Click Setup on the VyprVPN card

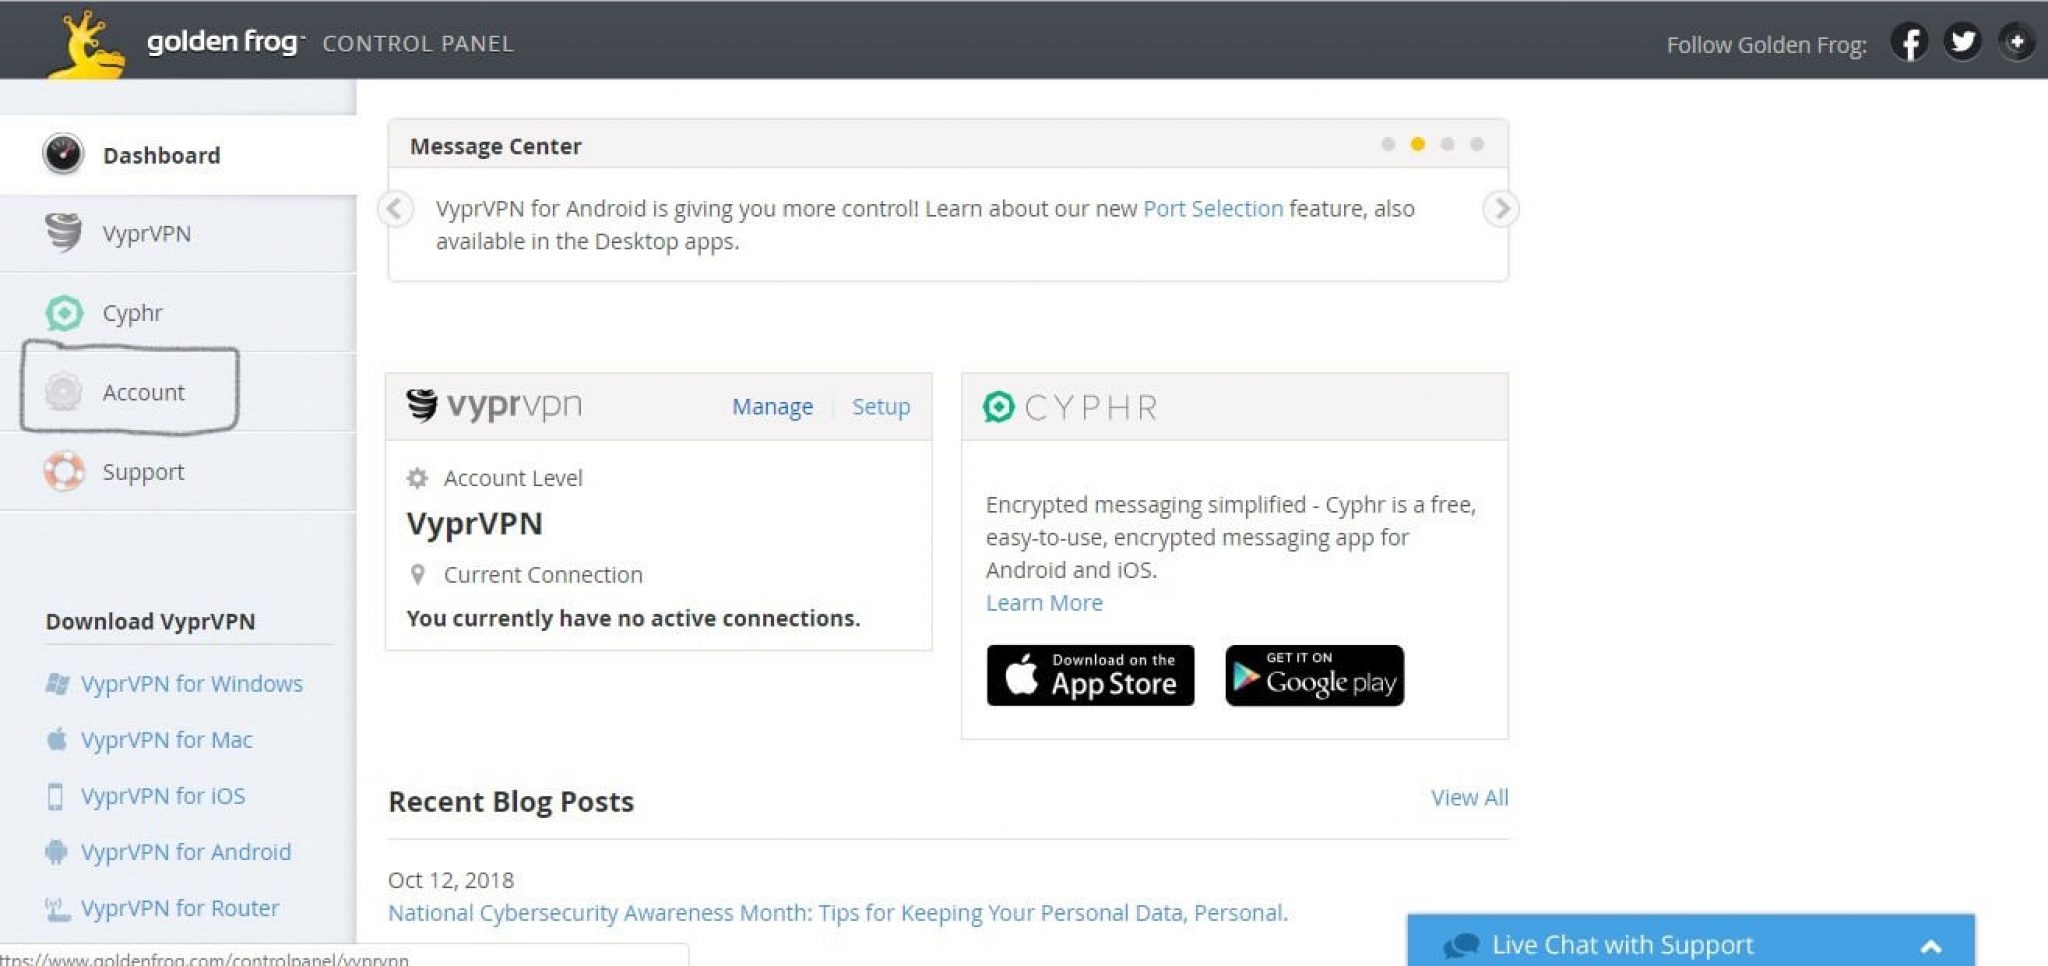coord(881,406)
